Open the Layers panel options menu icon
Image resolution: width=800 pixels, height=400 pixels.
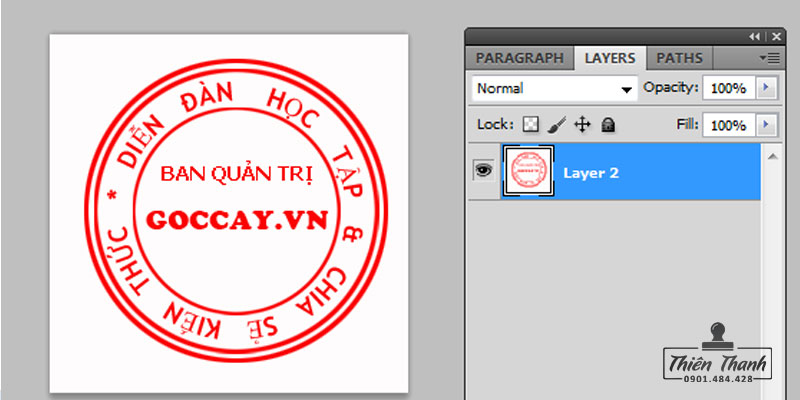tap(768, 58)
